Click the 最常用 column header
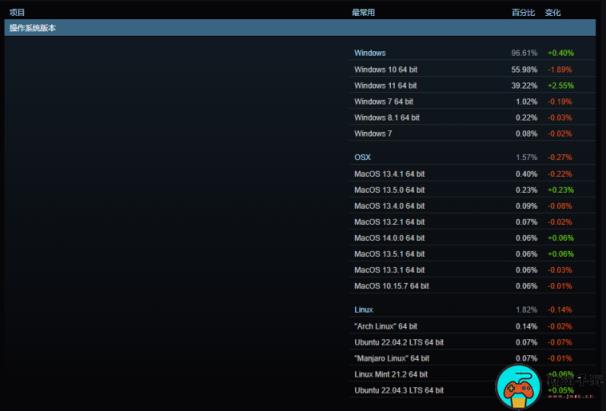Image resolution: width=606 pixels, height=411 pixels. (x=363, y=12)
